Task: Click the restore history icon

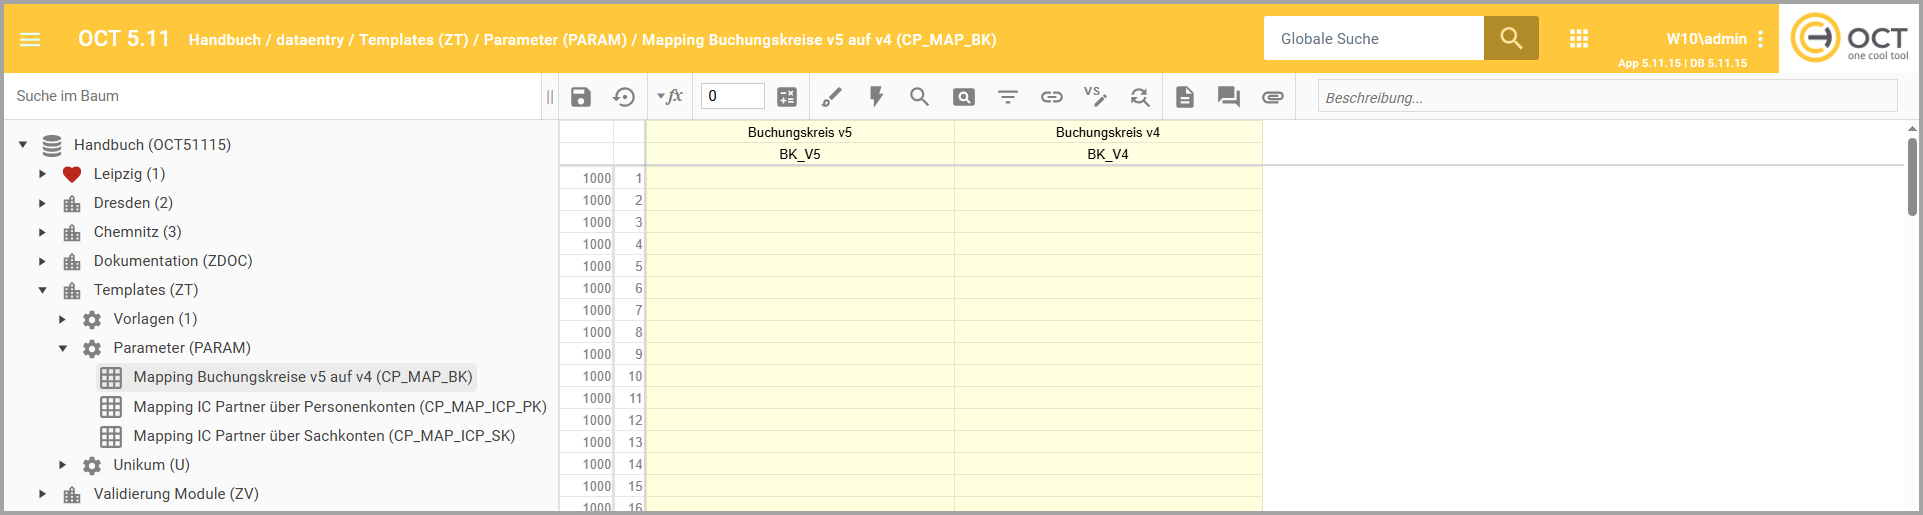Action: (624, 97)
